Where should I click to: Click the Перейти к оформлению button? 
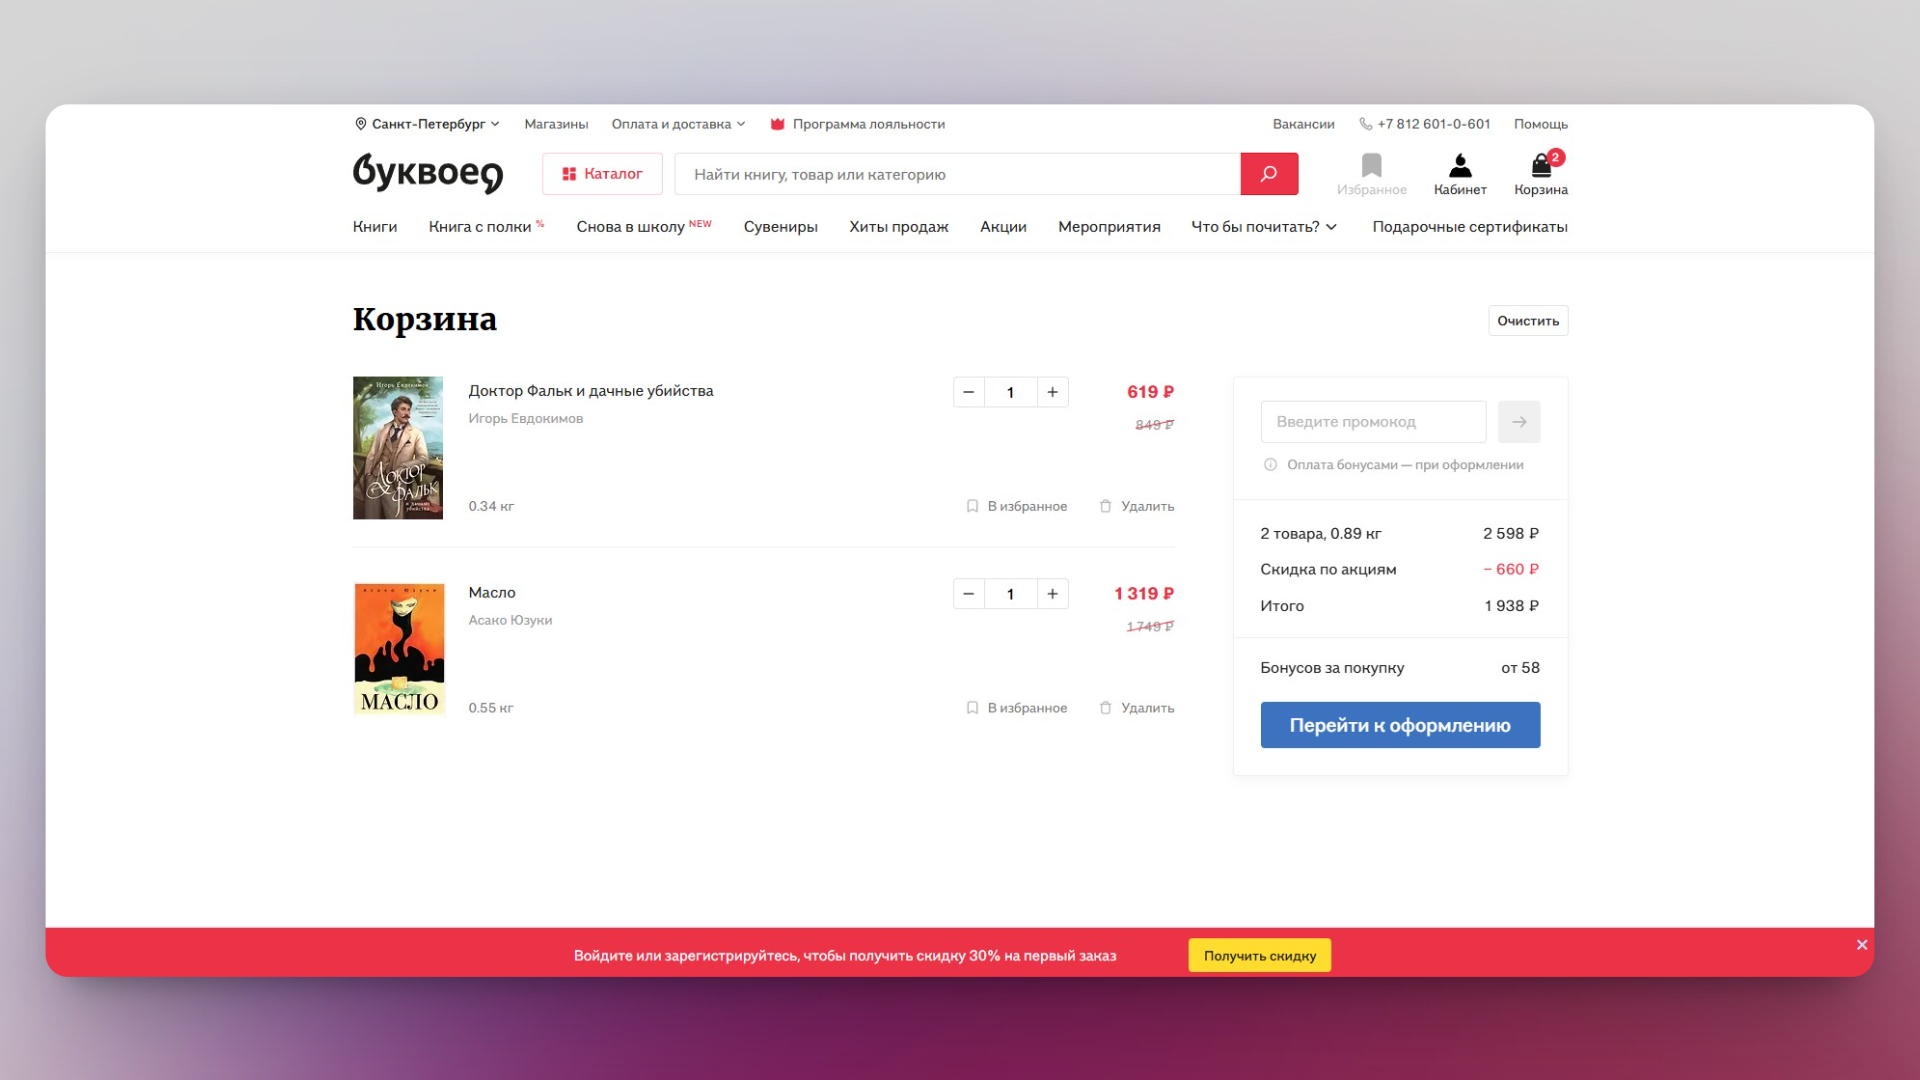click(1399, 725)
